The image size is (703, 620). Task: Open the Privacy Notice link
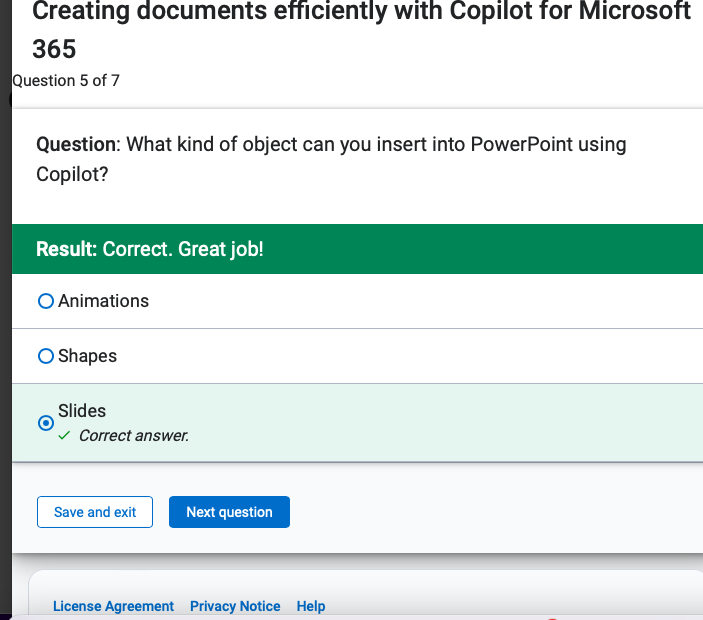[235, 606]
